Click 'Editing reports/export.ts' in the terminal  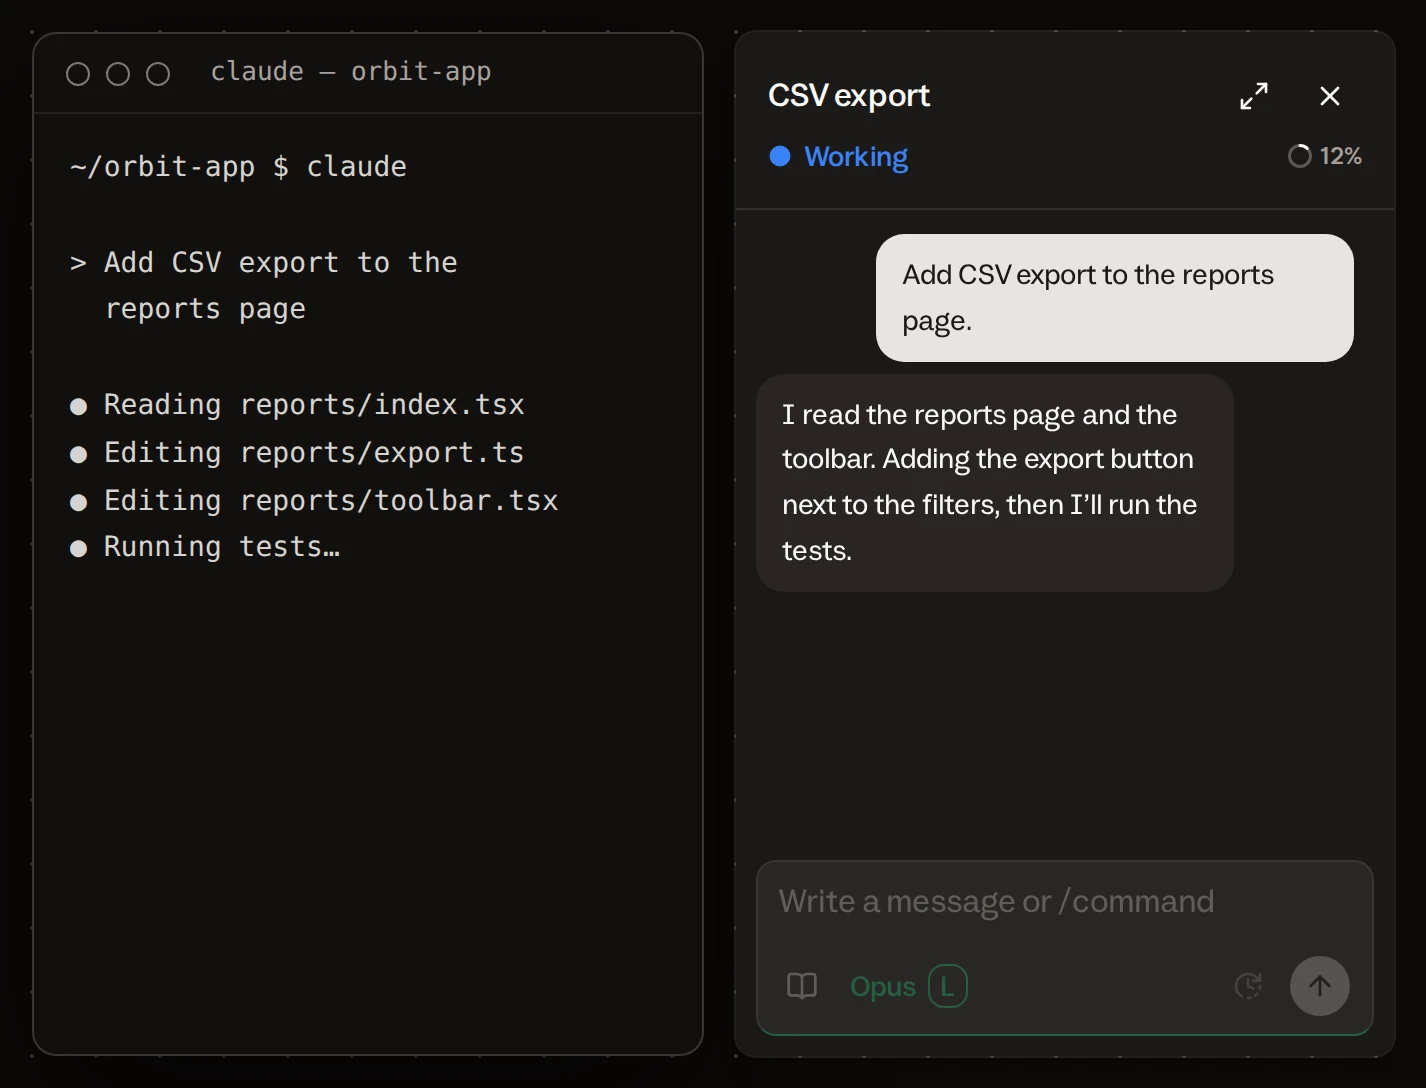tap(314, 453)
